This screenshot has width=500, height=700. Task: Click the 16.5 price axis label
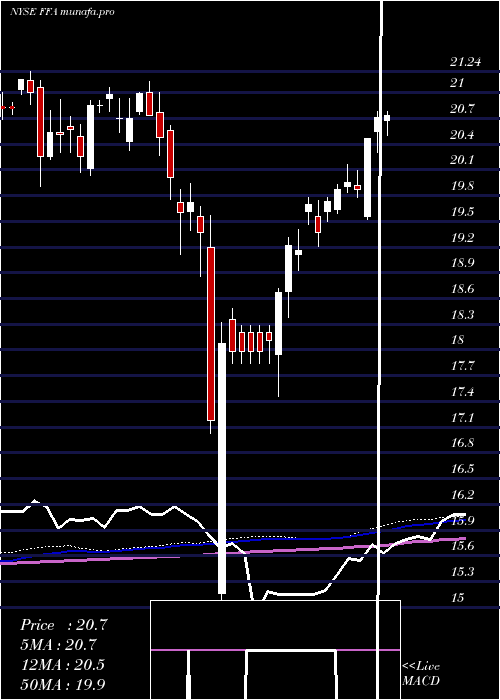pos(462,469)
